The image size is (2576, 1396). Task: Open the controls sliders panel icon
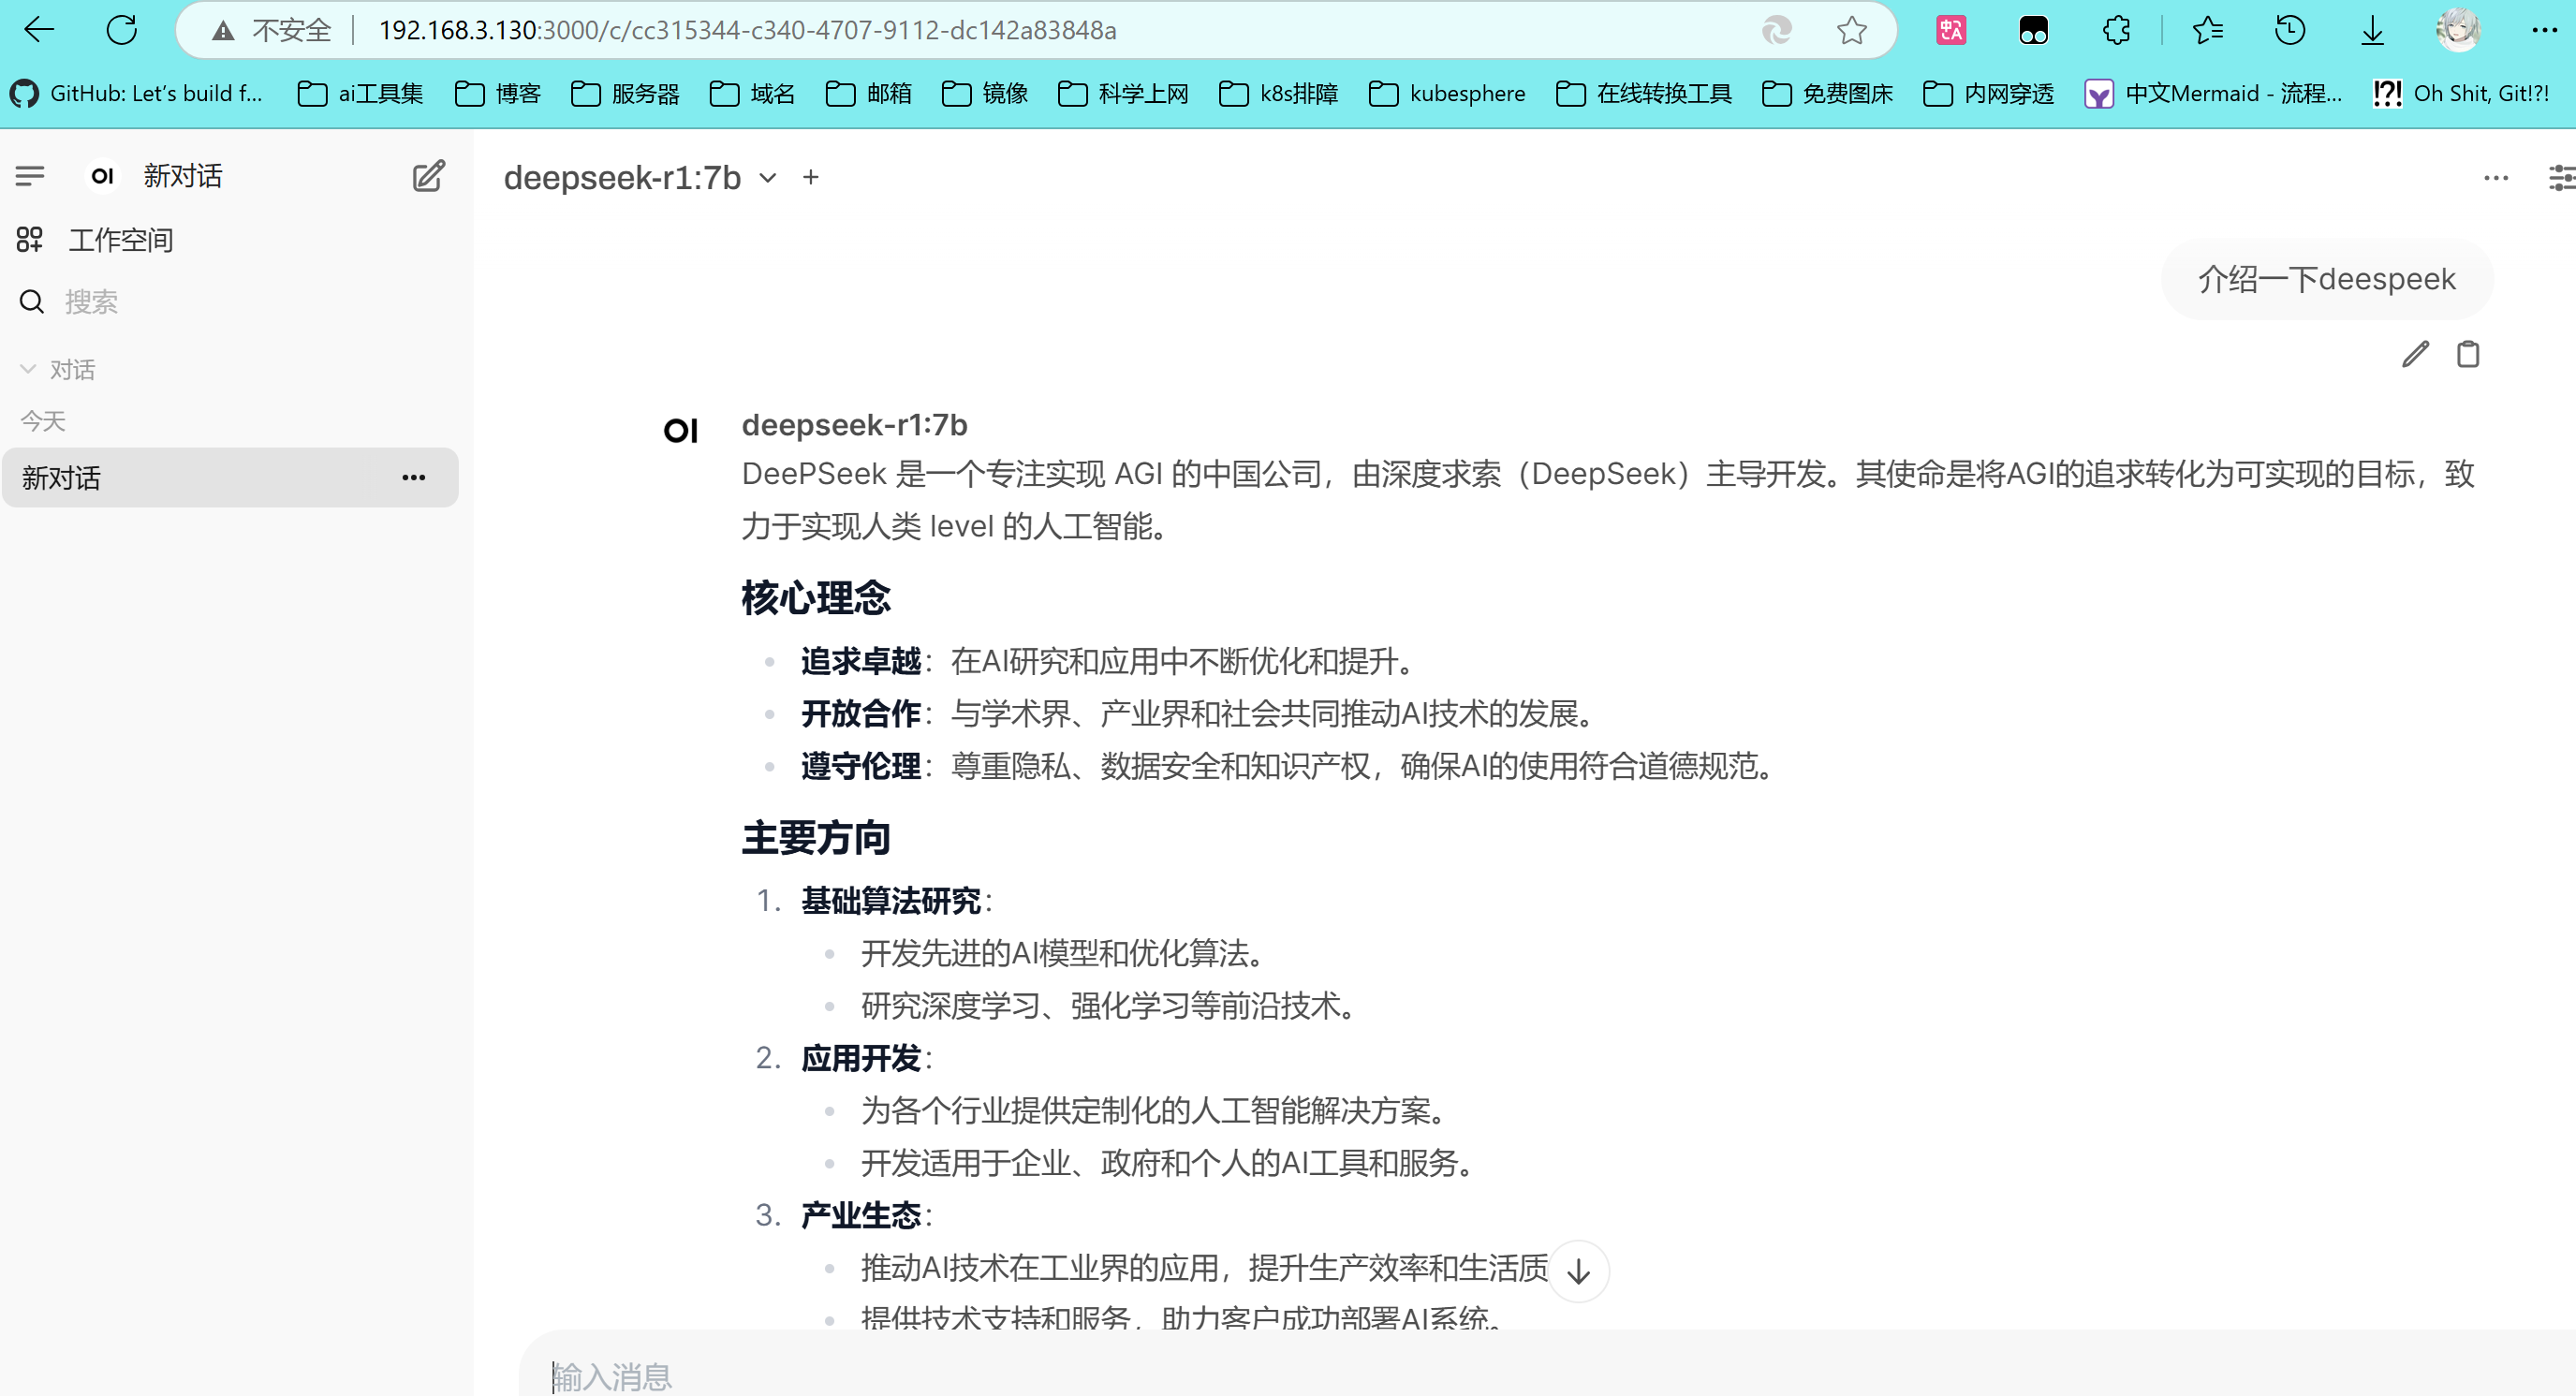(x=2560, y=178)
